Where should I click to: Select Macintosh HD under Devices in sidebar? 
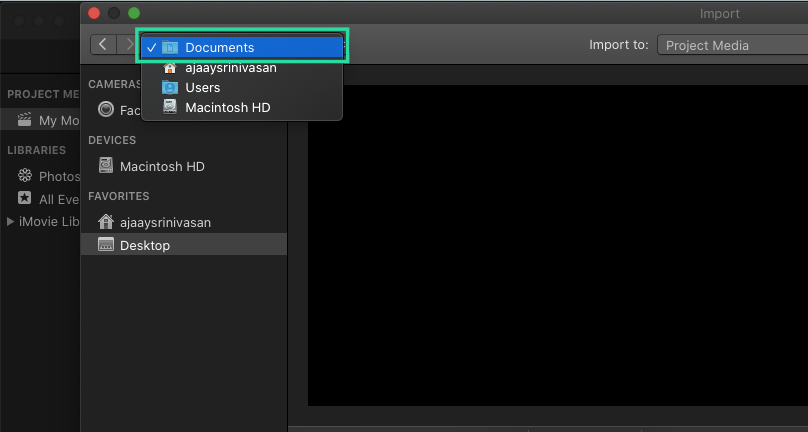[161, 166]
